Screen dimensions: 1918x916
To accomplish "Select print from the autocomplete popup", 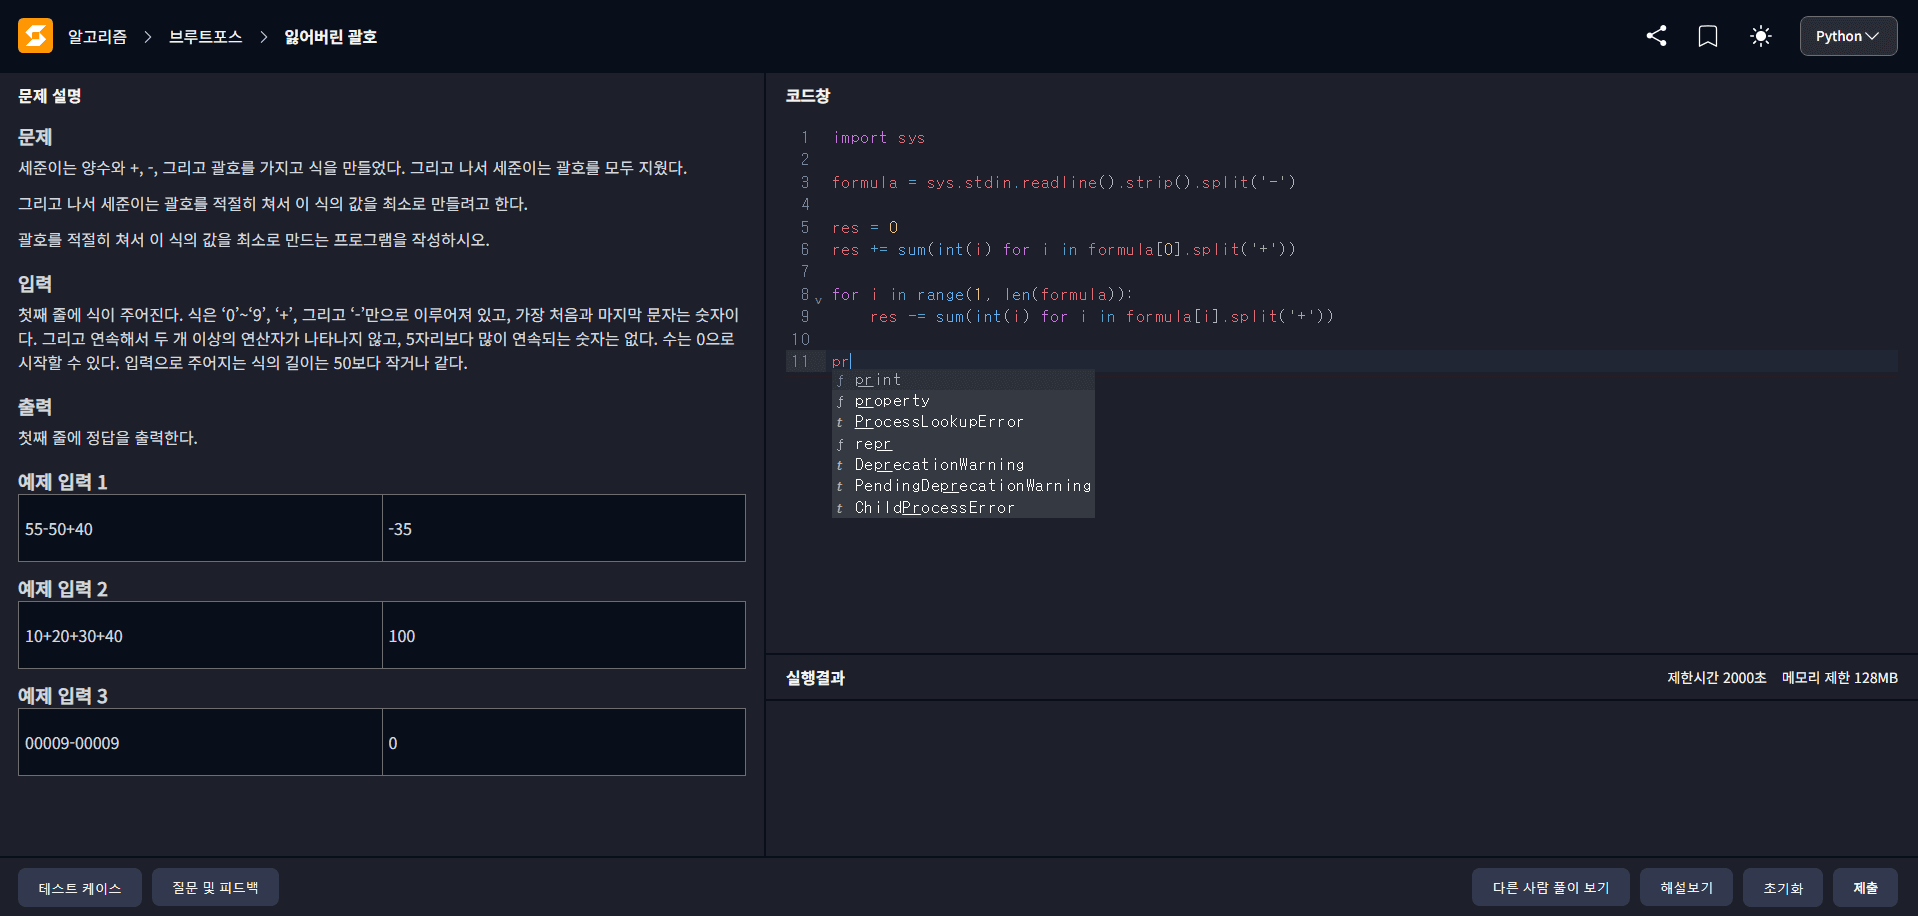I will (x=877, y=380).
